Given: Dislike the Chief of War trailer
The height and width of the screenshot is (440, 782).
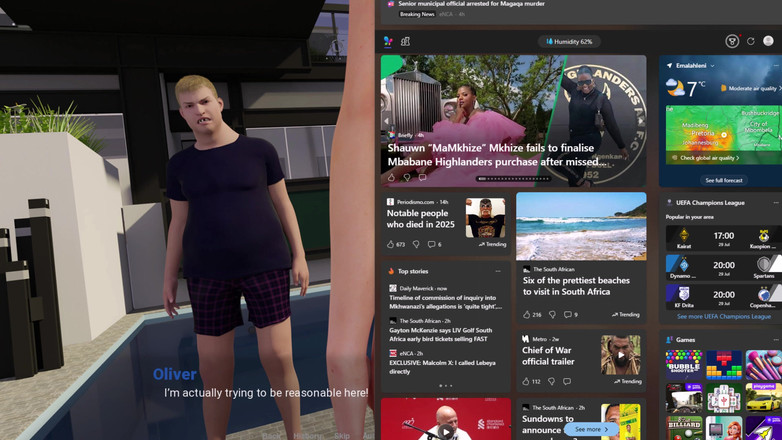Looking at the screenshot, I should [x=551, y=382].
